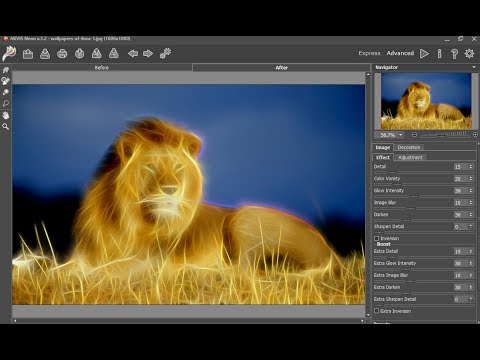
Task: Open the Decoration tab
Action: pyautogui.click(x=409, y=147)
